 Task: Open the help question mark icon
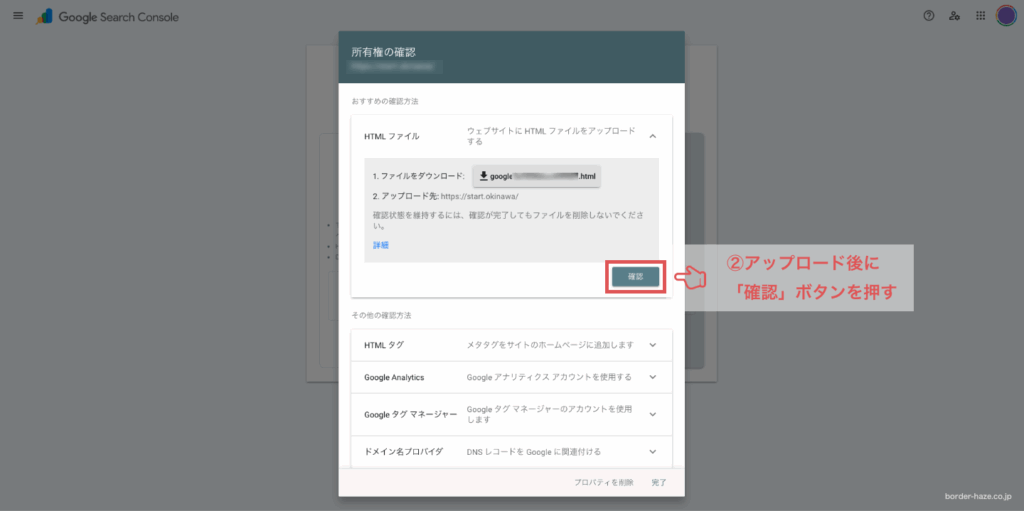tap(929, 16)
